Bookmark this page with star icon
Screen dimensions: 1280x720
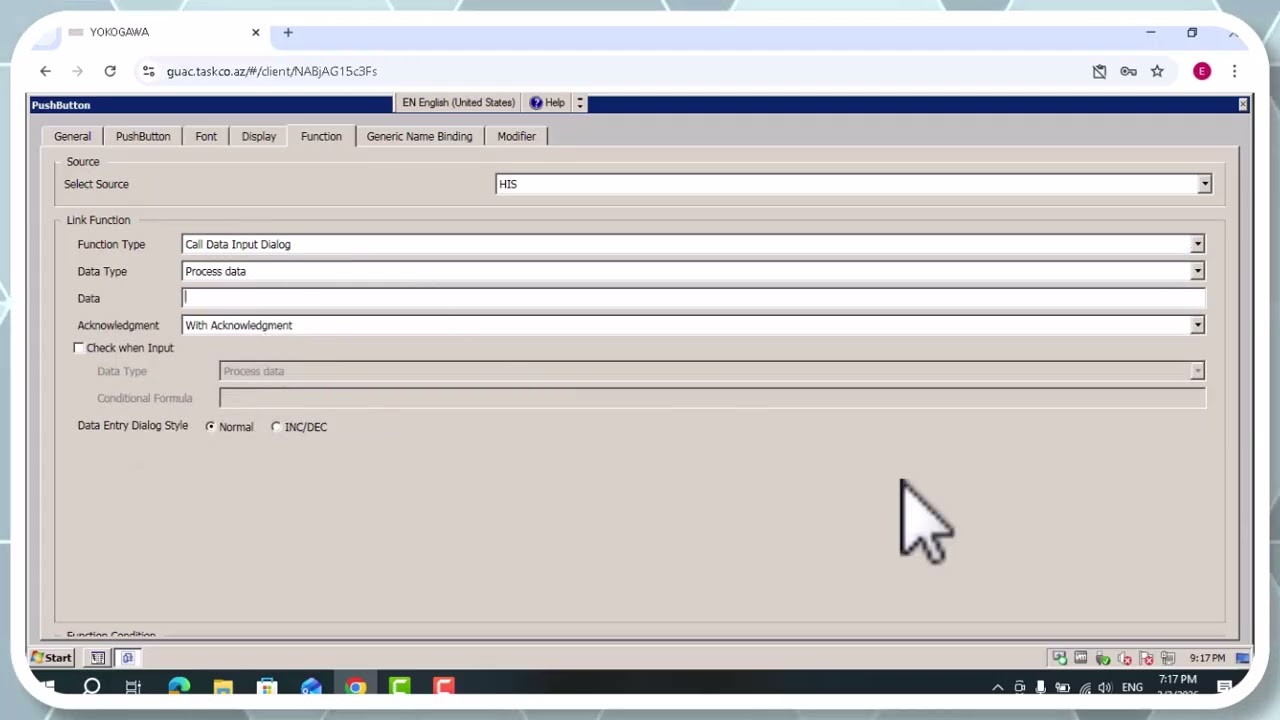click(x=1157, y=71)
